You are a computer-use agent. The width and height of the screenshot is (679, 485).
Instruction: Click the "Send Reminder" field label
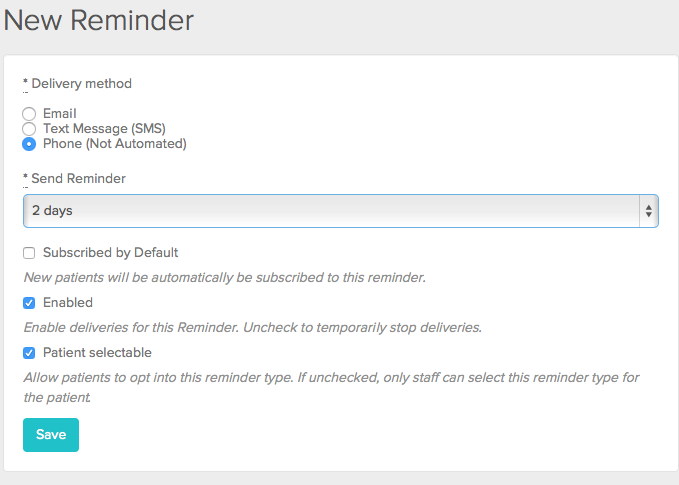[x=78, y=179]
